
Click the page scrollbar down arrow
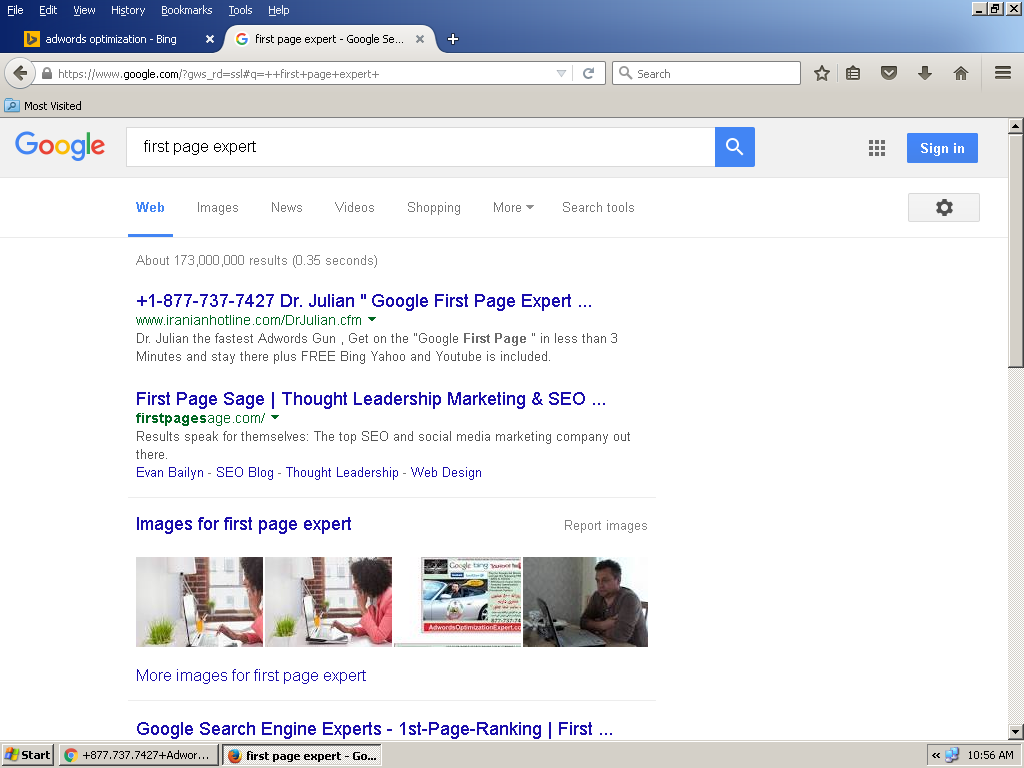click(1016, 732)
